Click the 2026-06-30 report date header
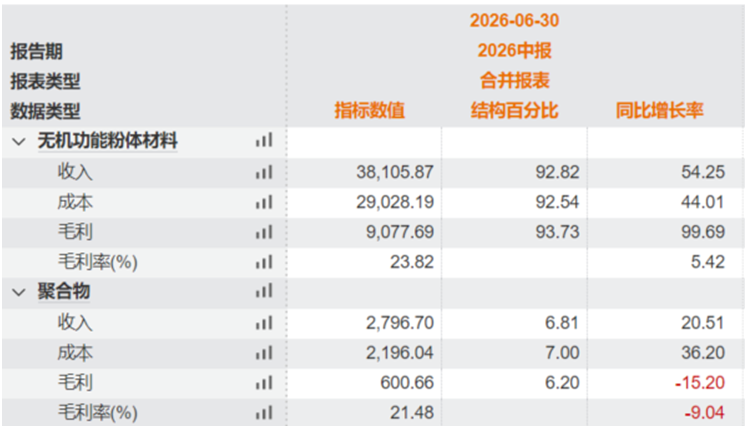This screenshot has height=428, width=747. tap(515, 20)
